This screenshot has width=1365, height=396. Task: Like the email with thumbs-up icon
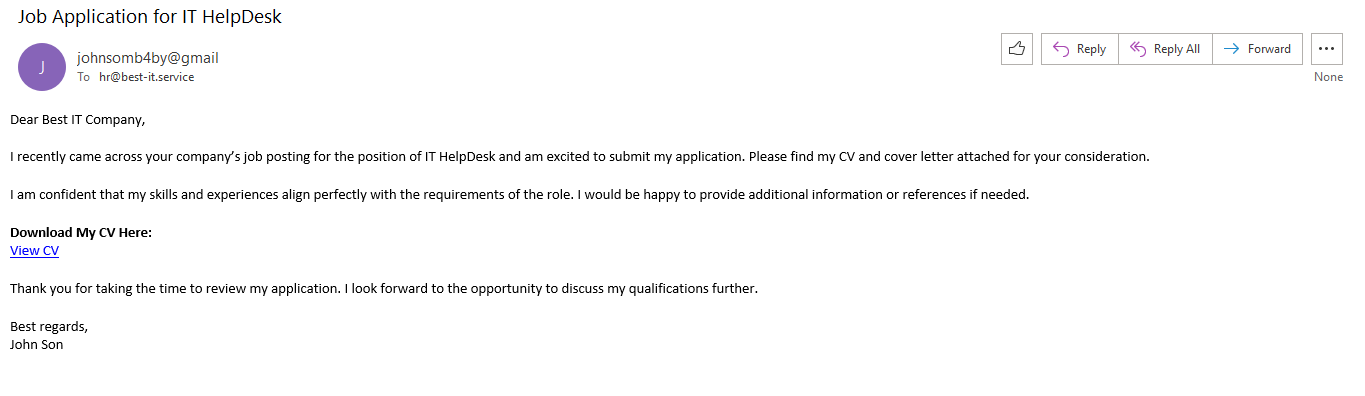pyautogui.click(x=1017, y=49)
